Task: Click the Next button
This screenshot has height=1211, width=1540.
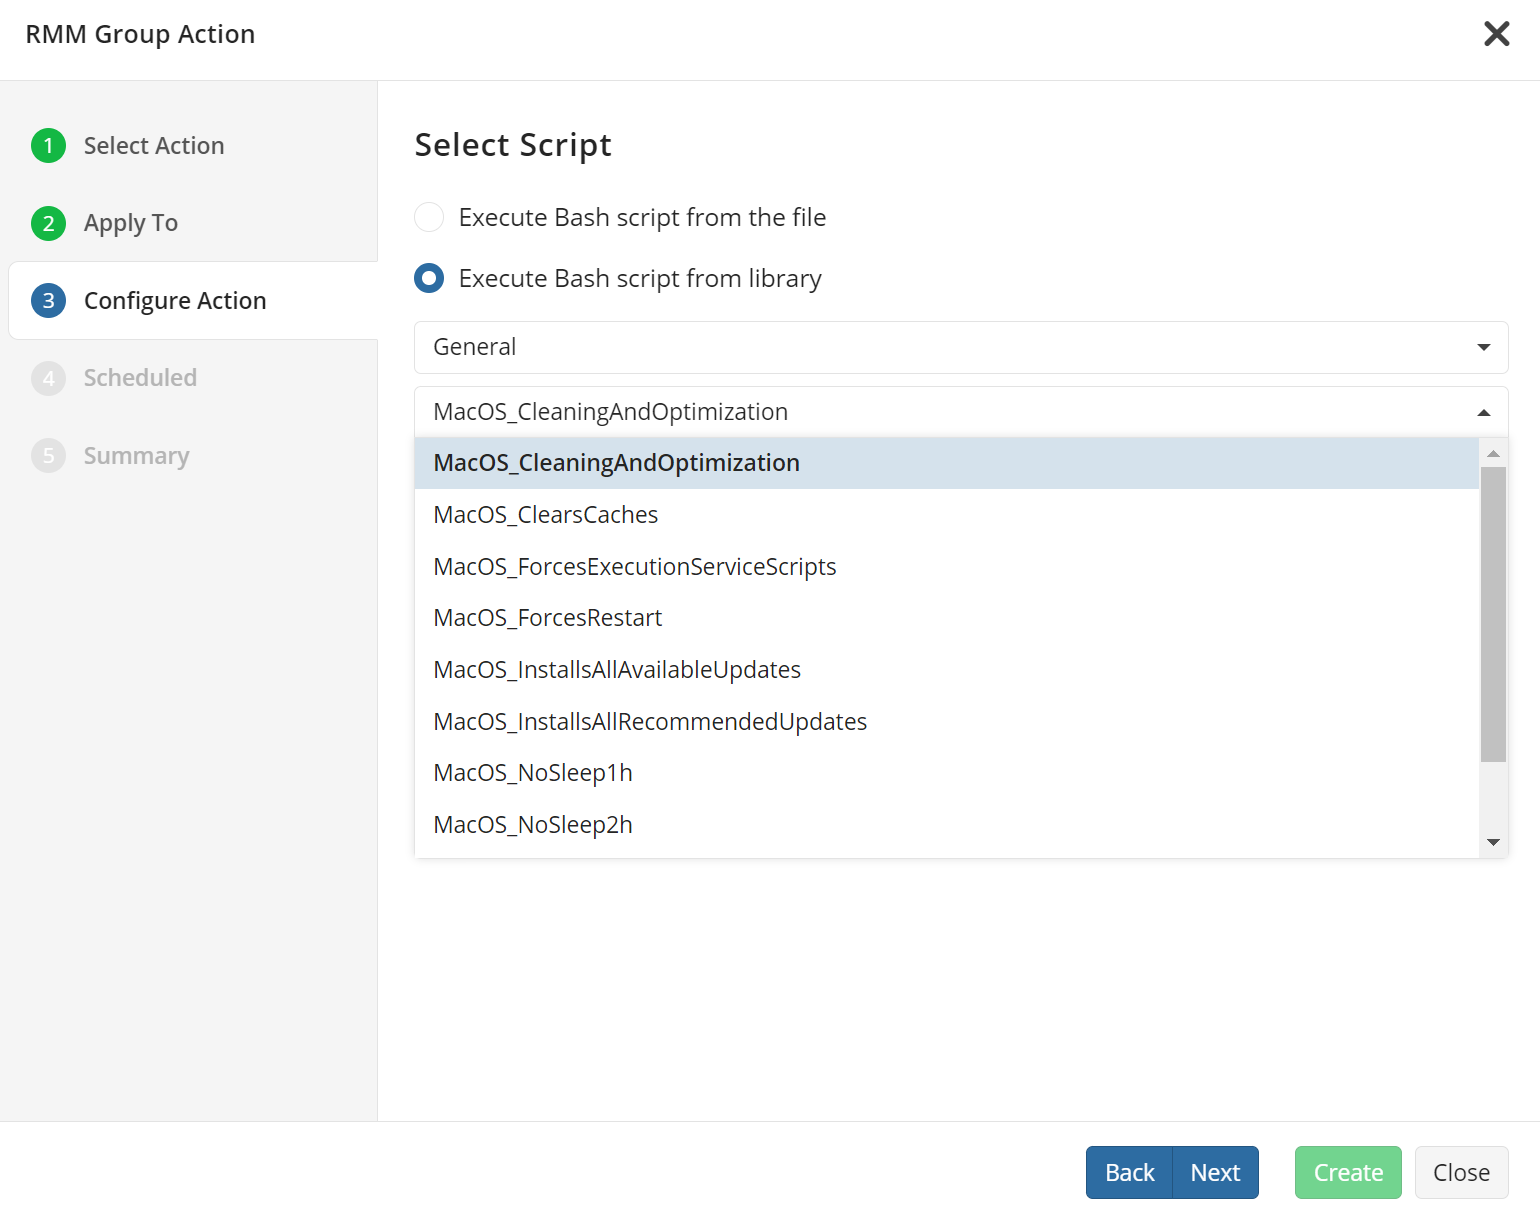Action: tap(1215, 1172)
